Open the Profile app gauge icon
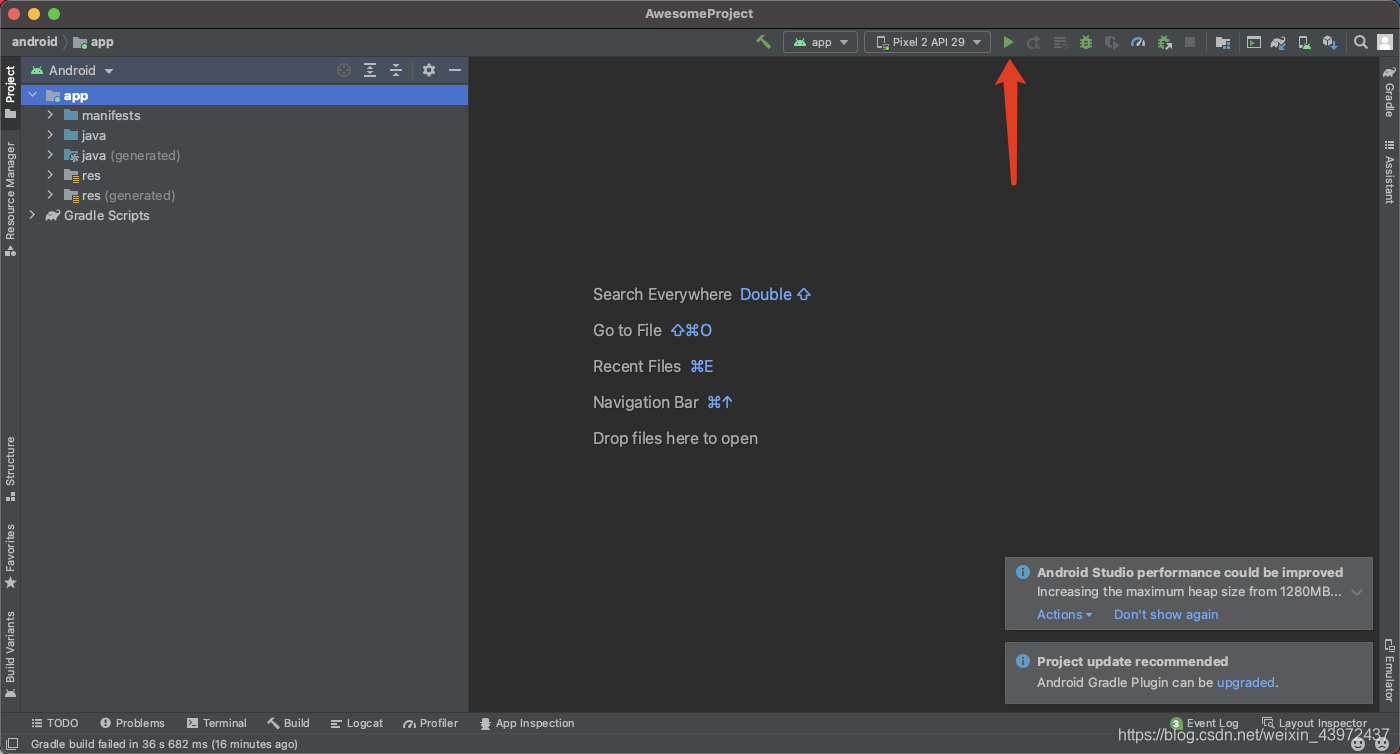Screen dimensions: 1400x754 (x=1138, y=42)
